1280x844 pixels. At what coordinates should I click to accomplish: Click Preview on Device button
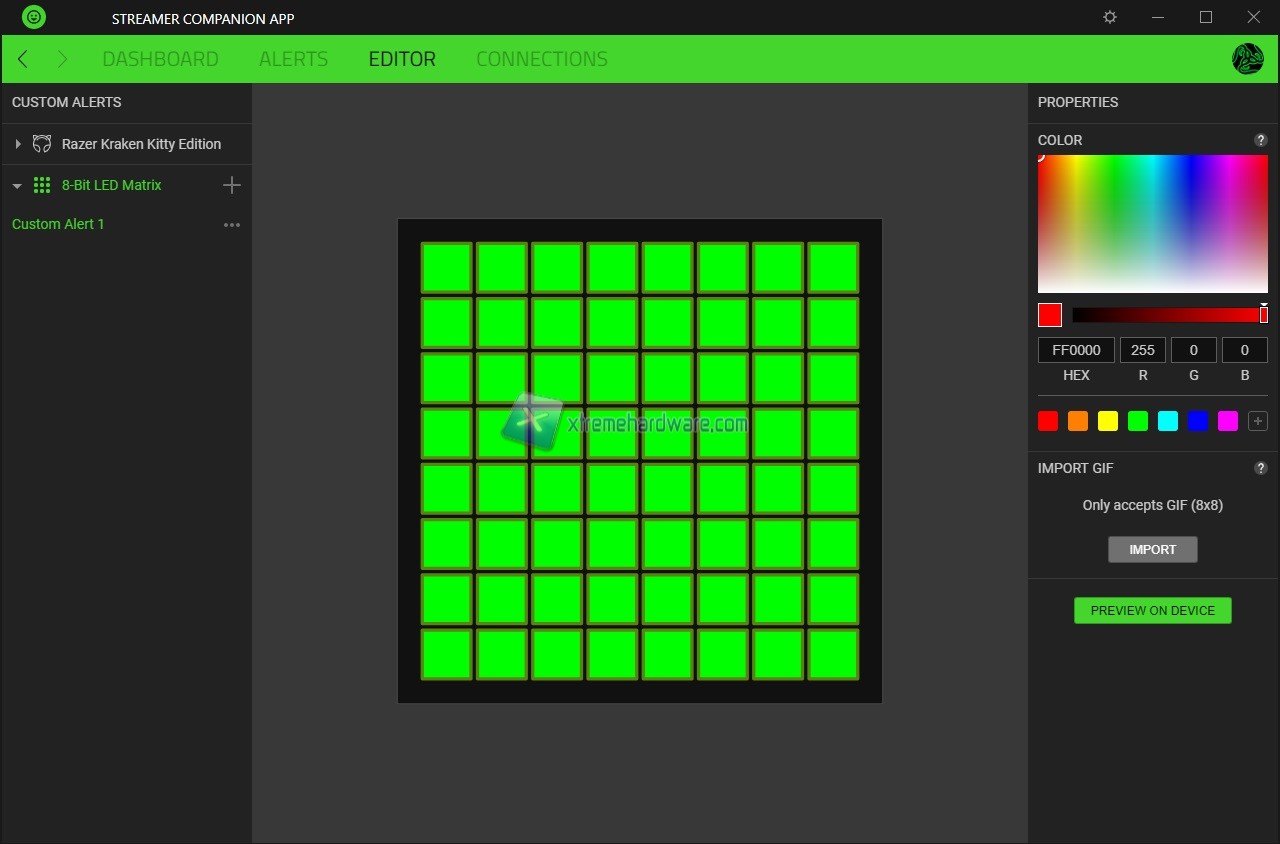point(1152,610)
